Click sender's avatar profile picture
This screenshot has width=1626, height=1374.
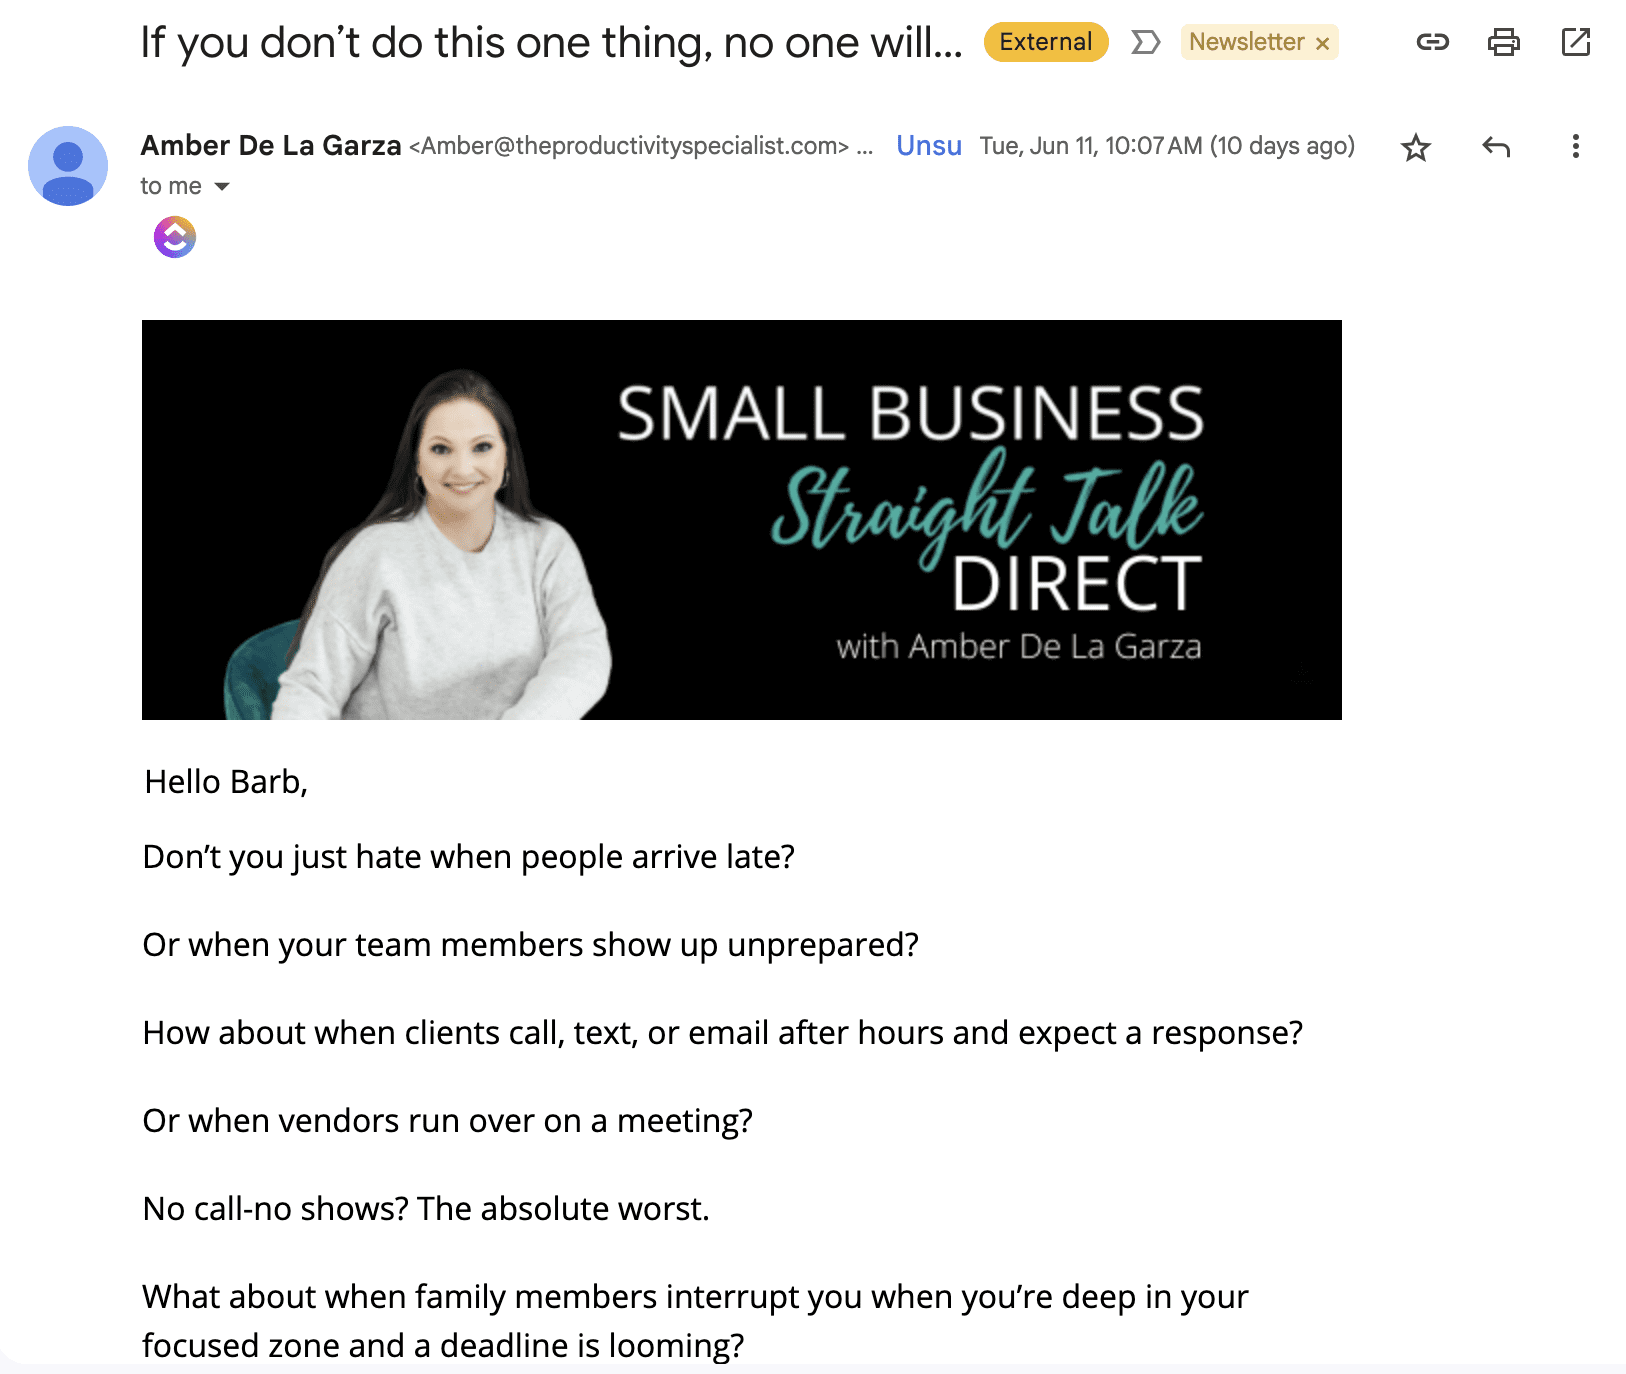[68, 166]
